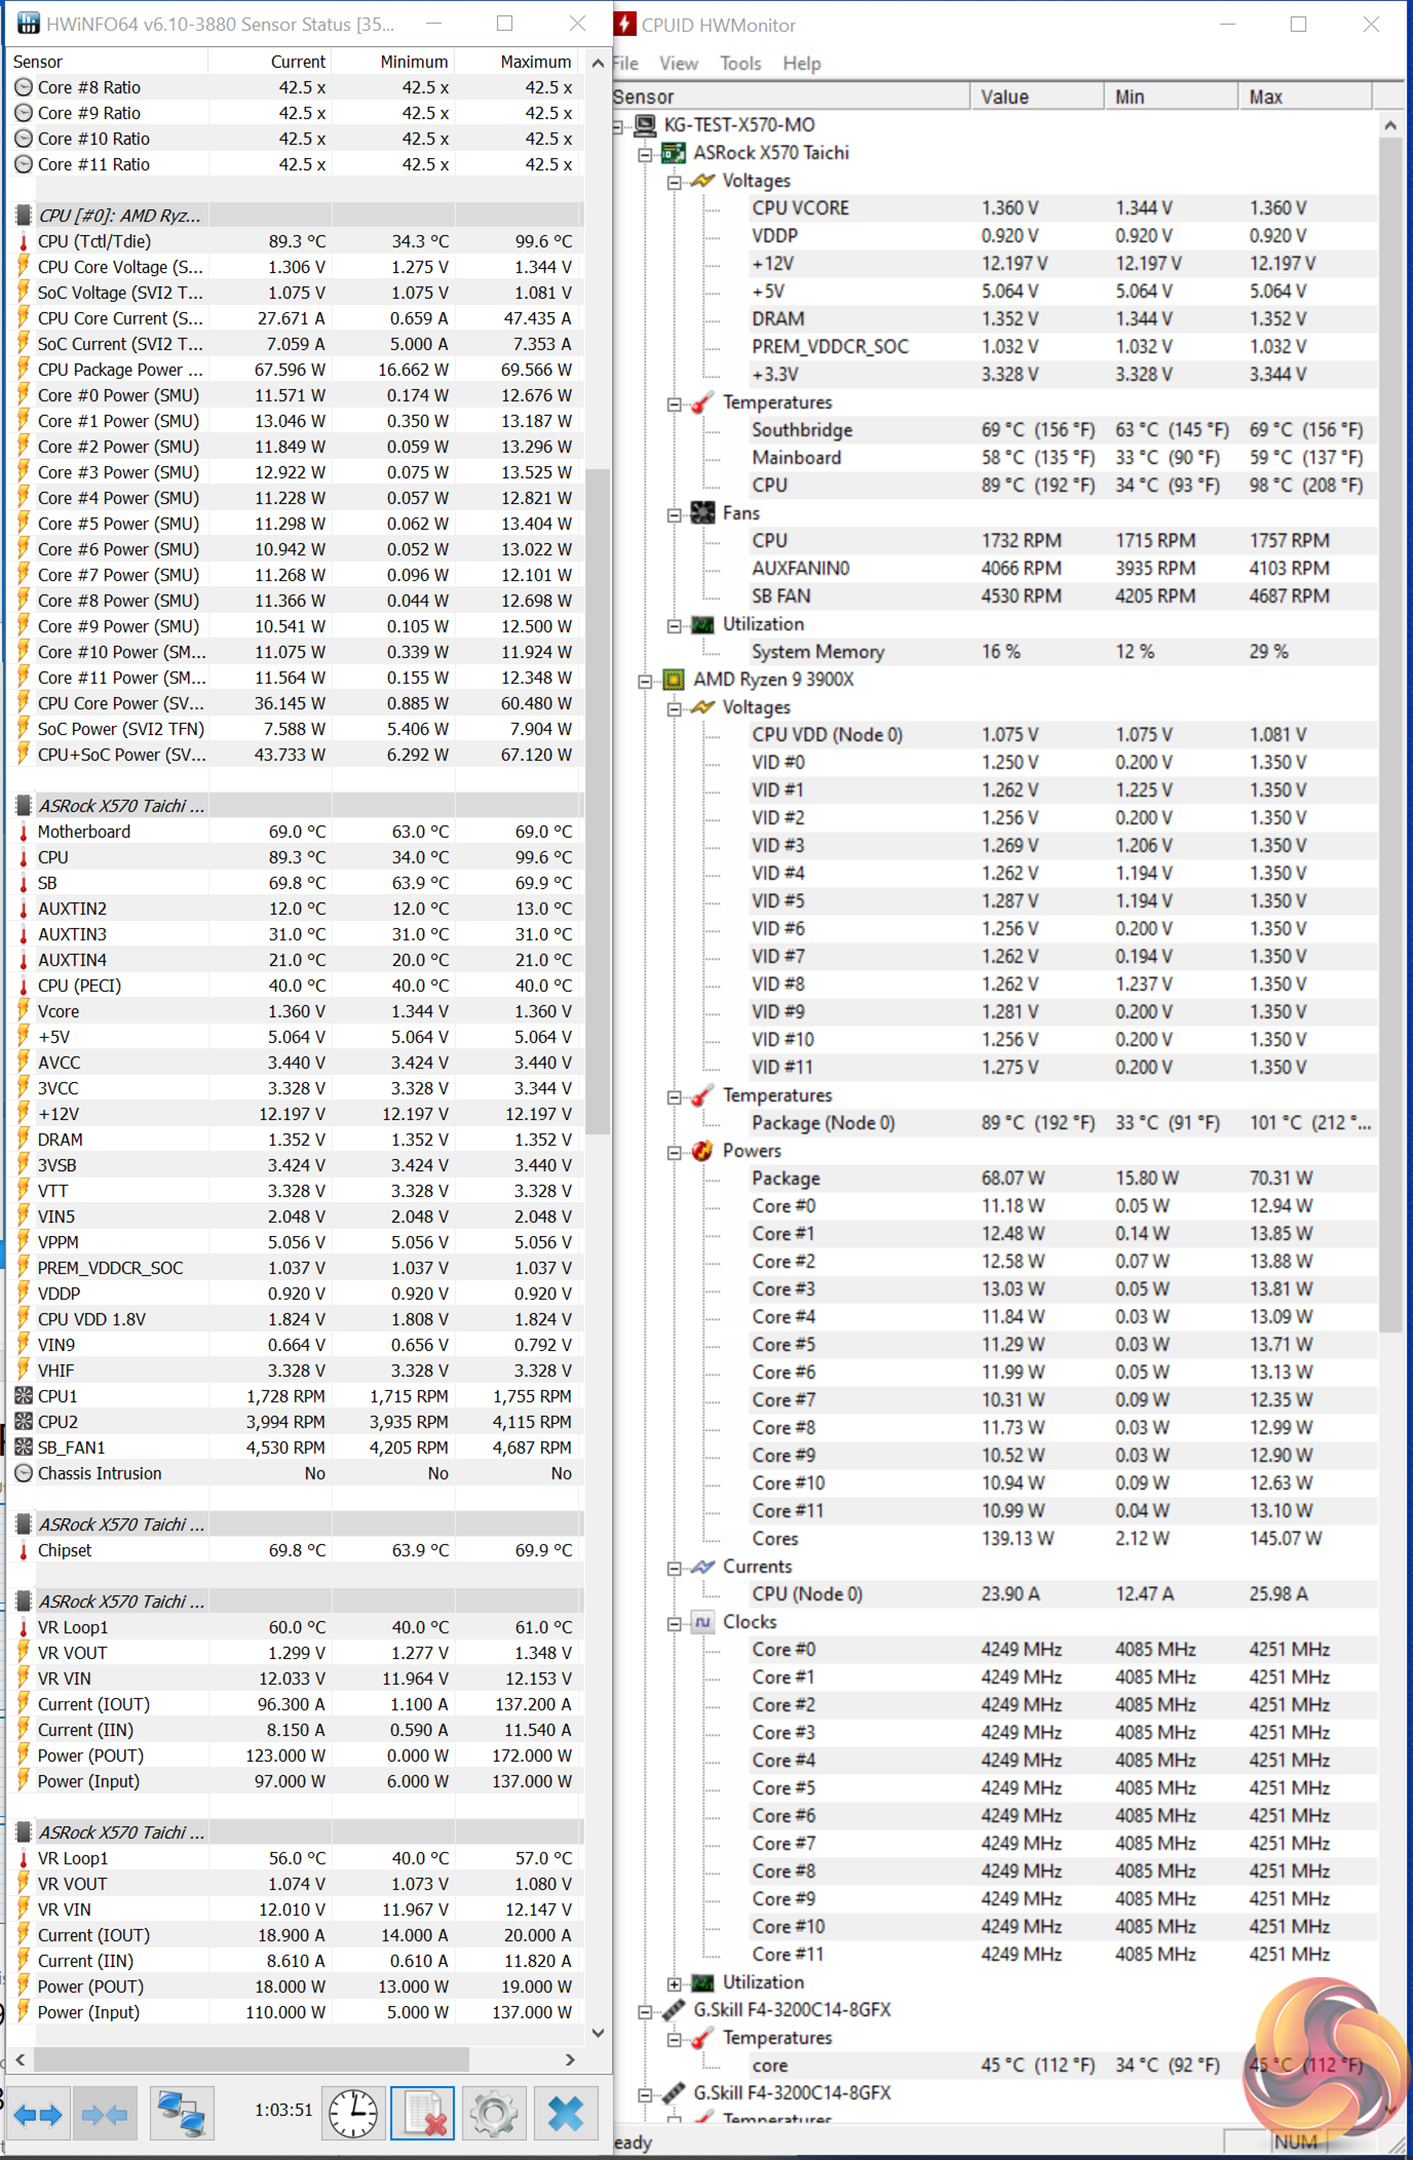
Task: Click the green graph icon beside collapsed Utilization under AMD Ryzen
Action: pos(703,1982)
